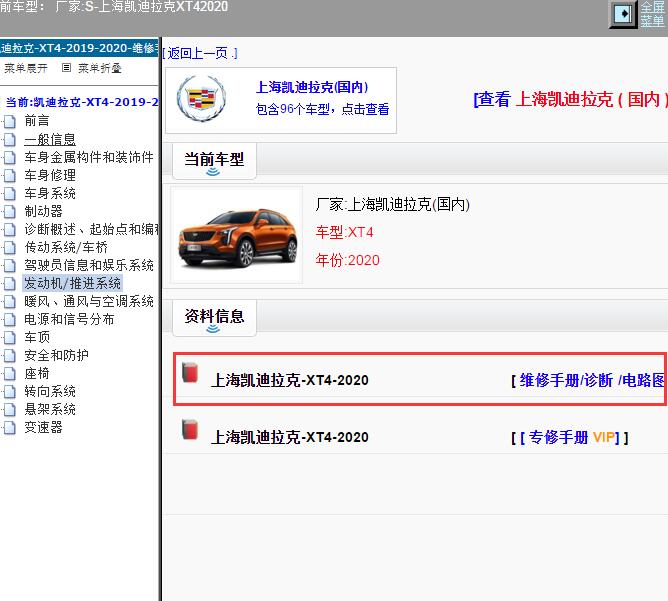This screenshot has width=668, height=601.
Task: Click the orange XT4 car thumbnail
Action: pos(237,236)
